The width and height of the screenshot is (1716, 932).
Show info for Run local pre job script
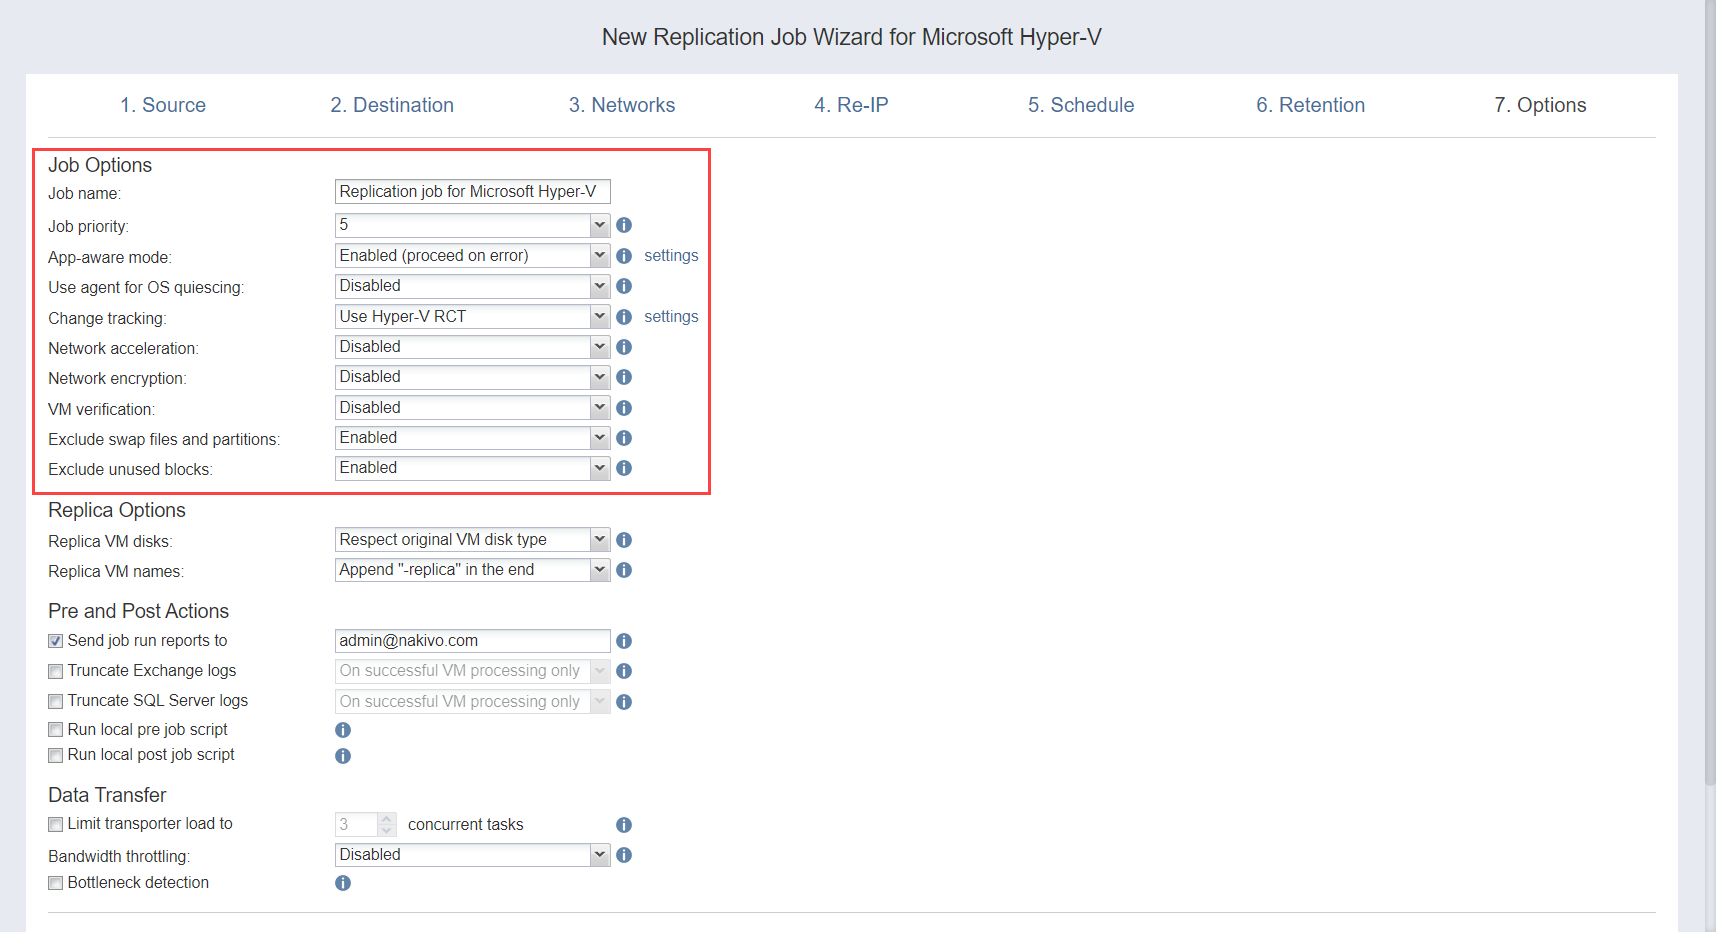click(x=343, y=730)
